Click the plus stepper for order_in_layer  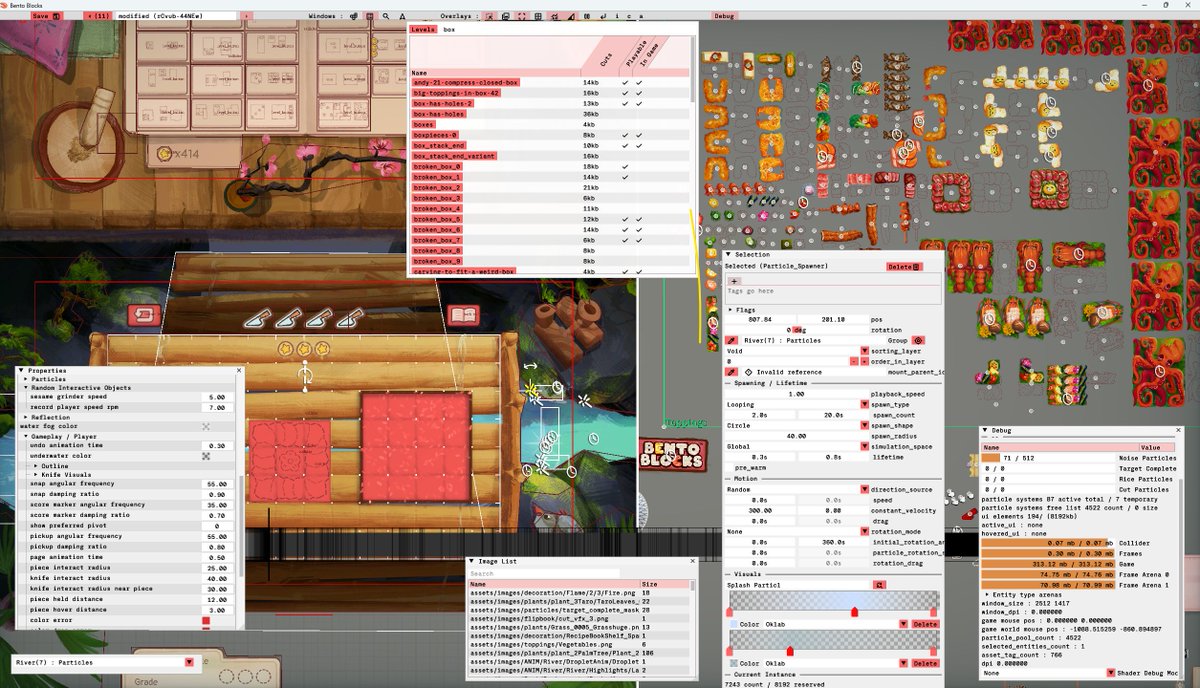tap(865, 361)
